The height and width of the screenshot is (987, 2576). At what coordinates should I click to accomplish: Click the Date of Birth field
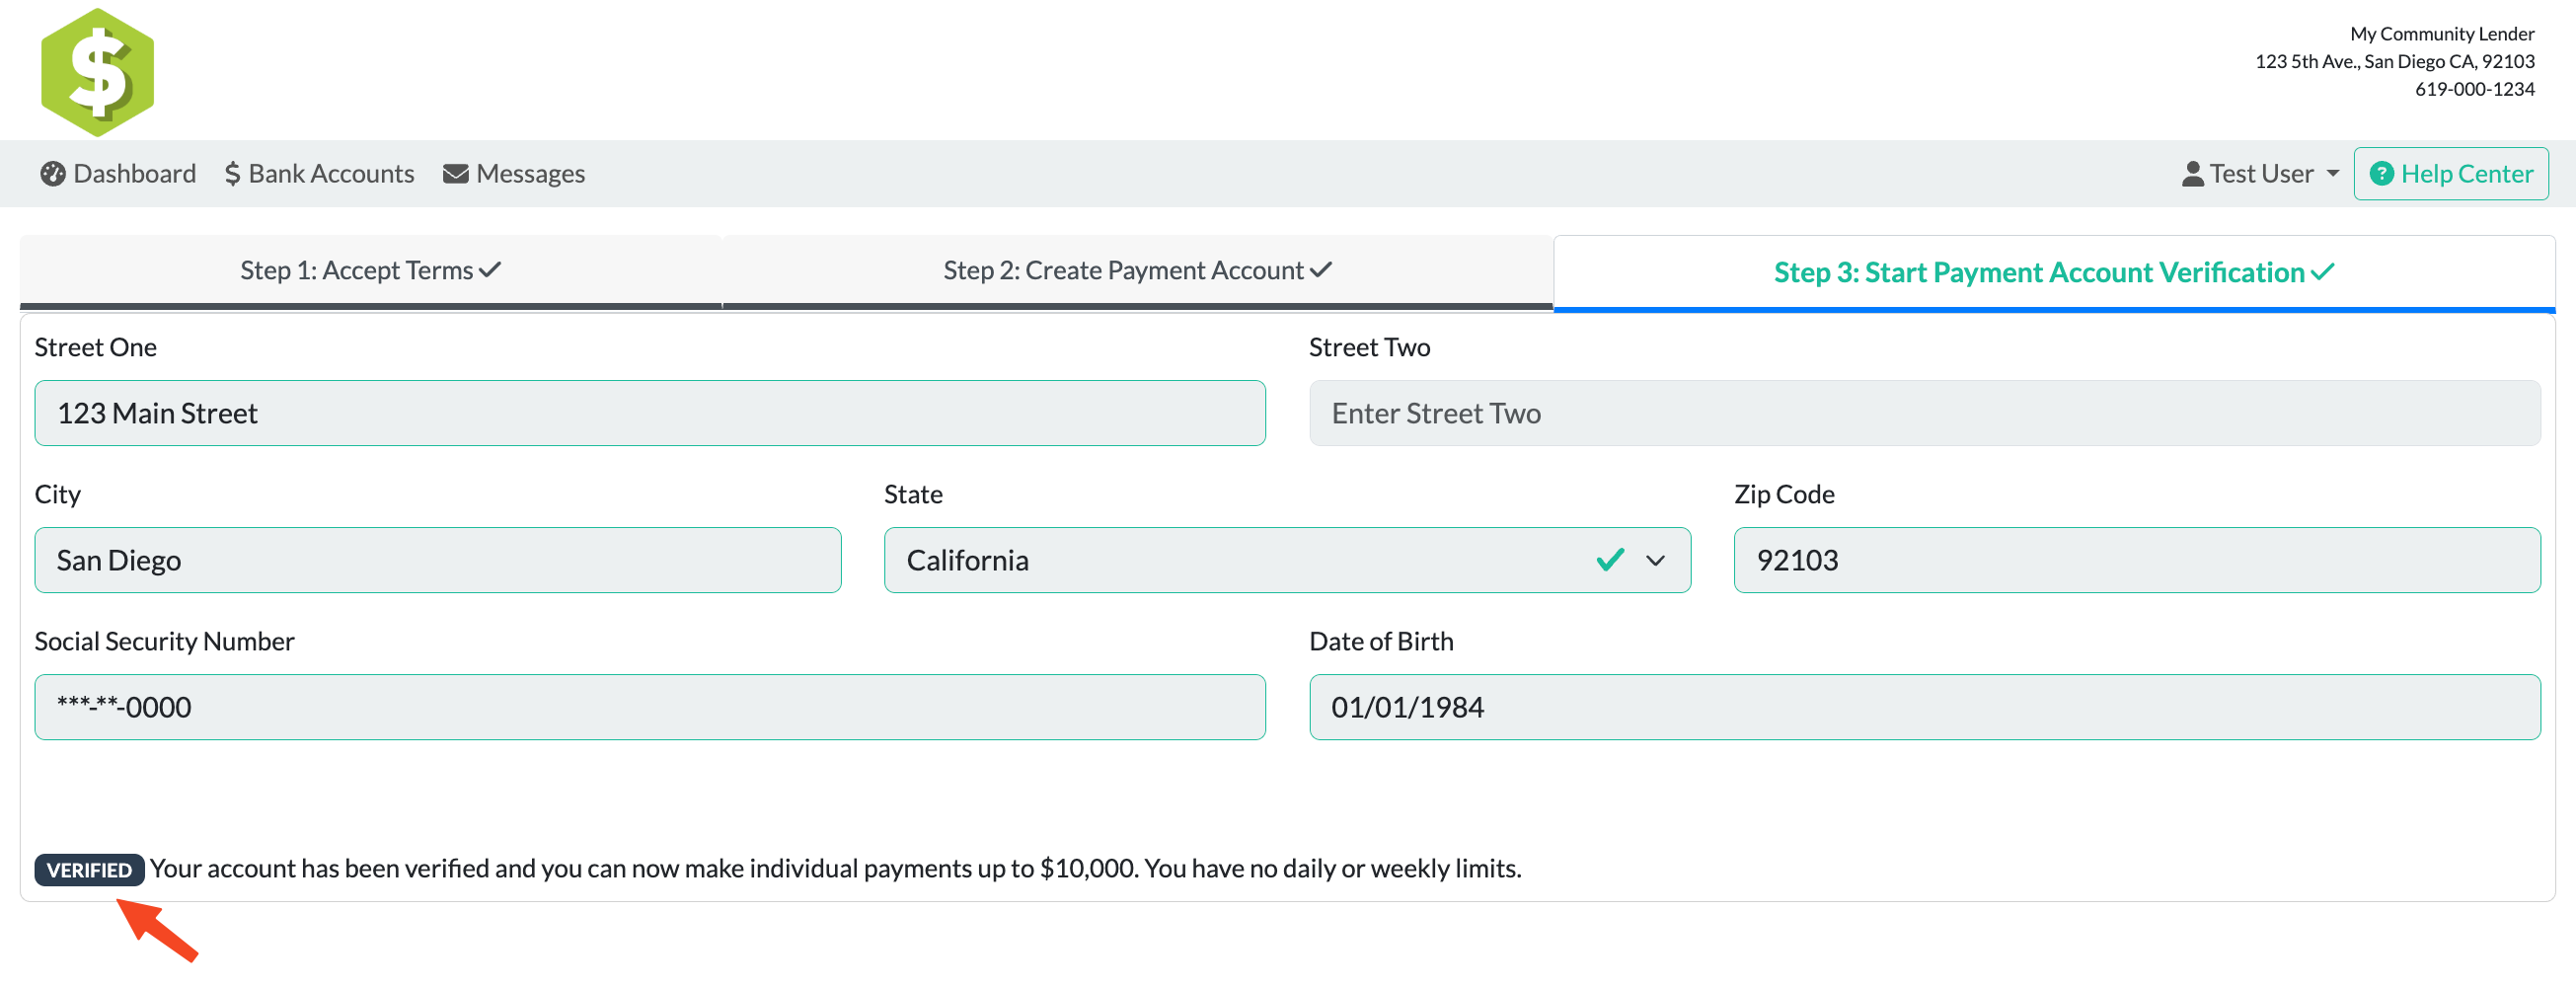(1924, 707)
